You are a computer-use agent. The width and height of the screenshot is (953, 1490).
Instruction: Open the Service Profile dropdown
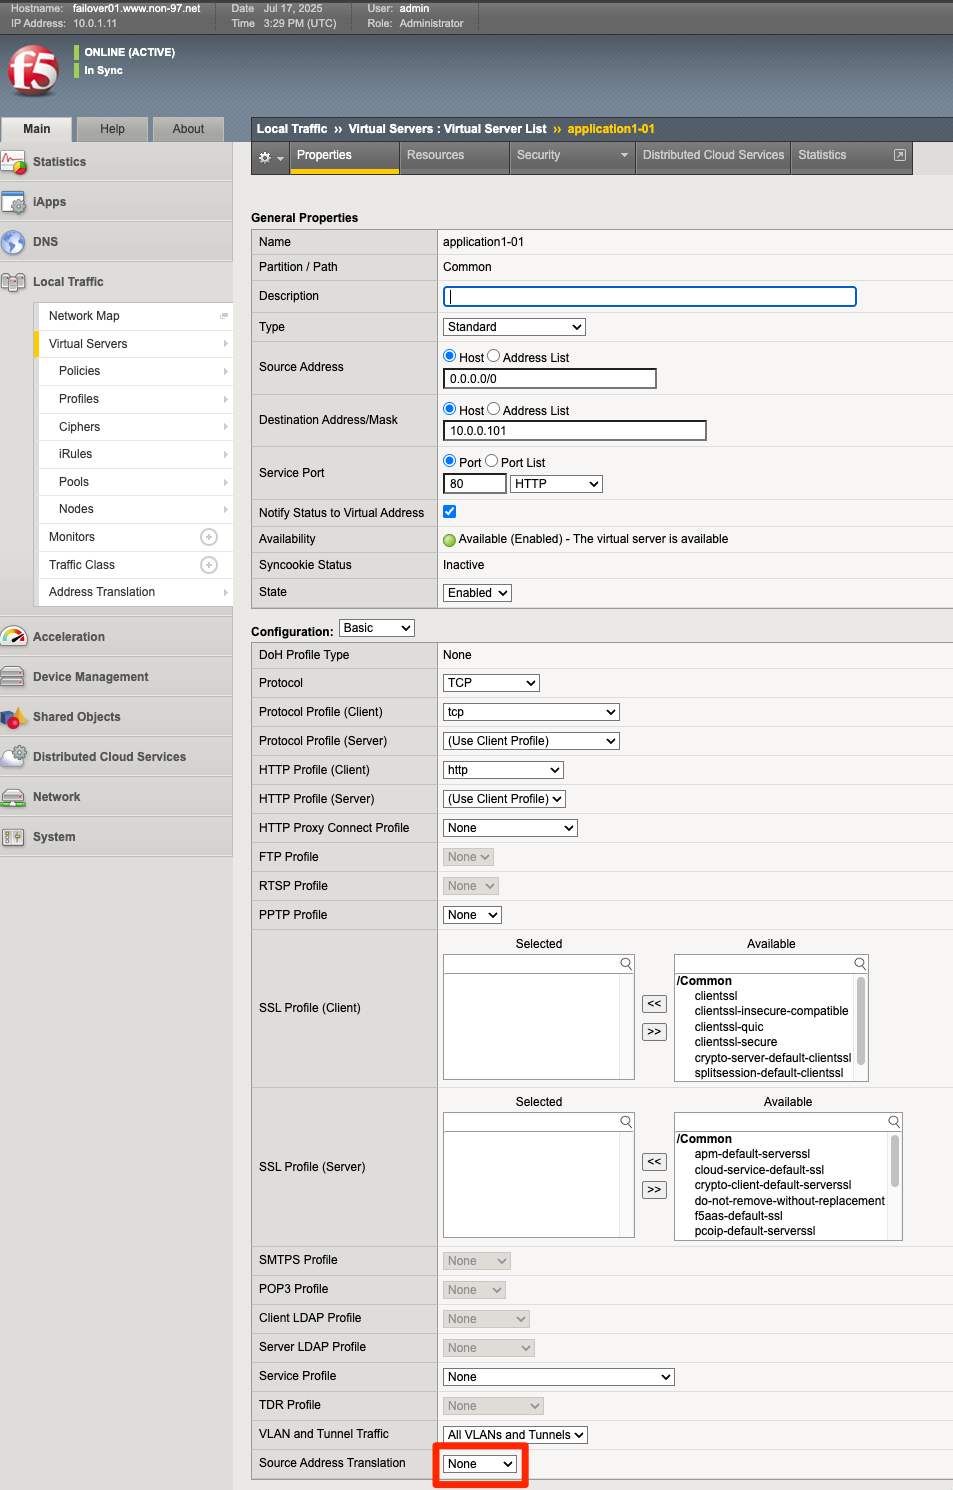click(x=559, y=1377)
